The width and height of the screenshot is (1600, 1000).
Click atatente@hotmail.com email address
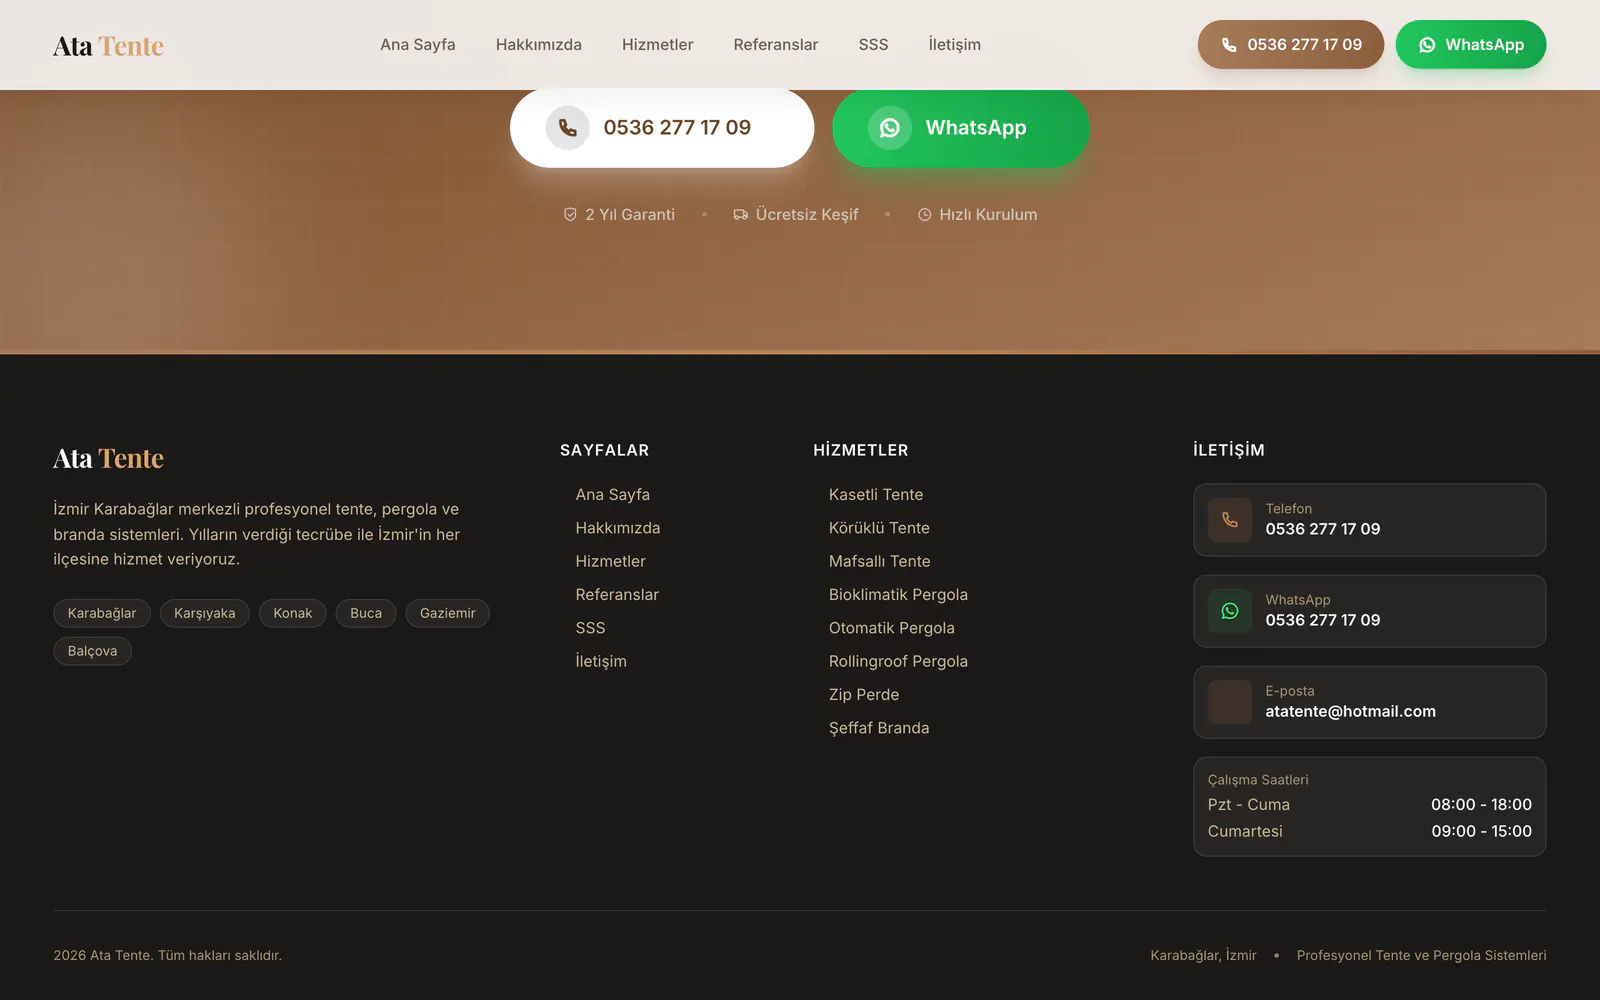(1350, 712)
